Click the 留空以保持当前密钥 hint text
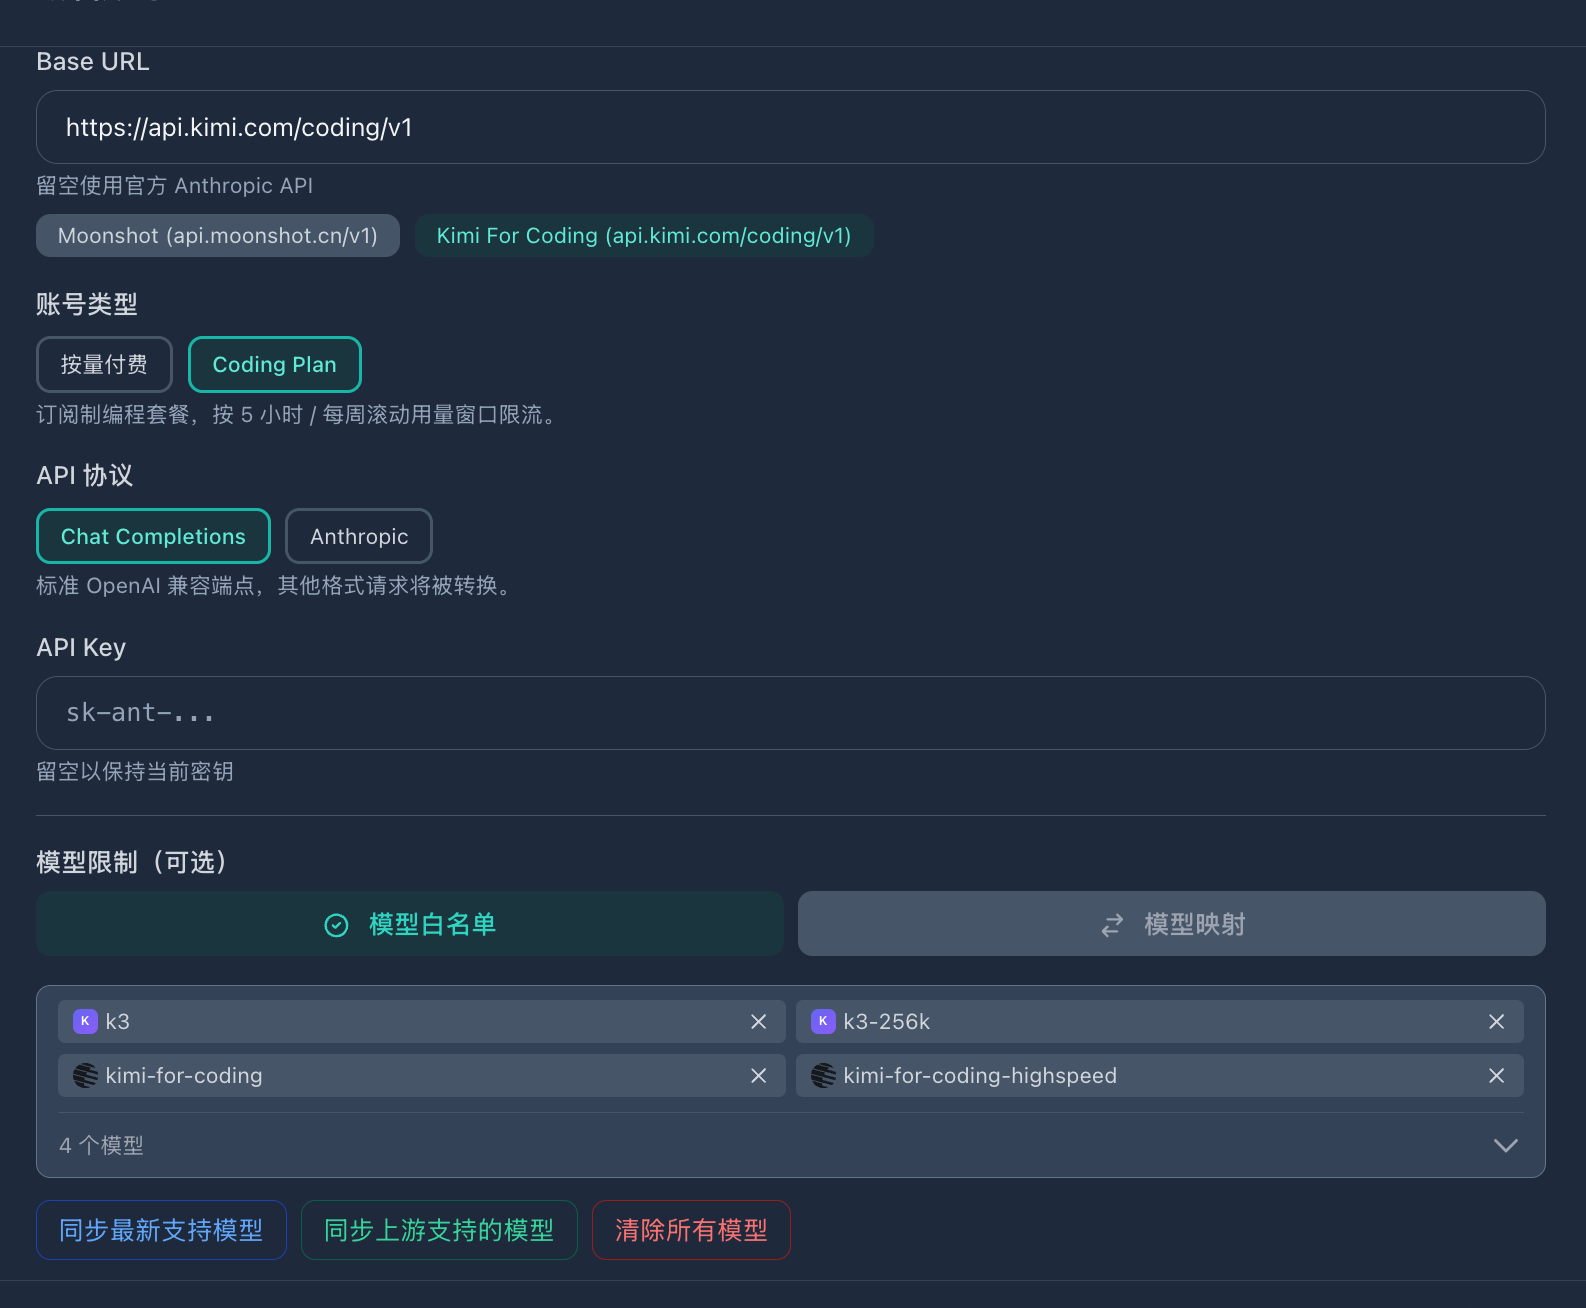Screen dimensions: 1586x1308 click(135, 772)
